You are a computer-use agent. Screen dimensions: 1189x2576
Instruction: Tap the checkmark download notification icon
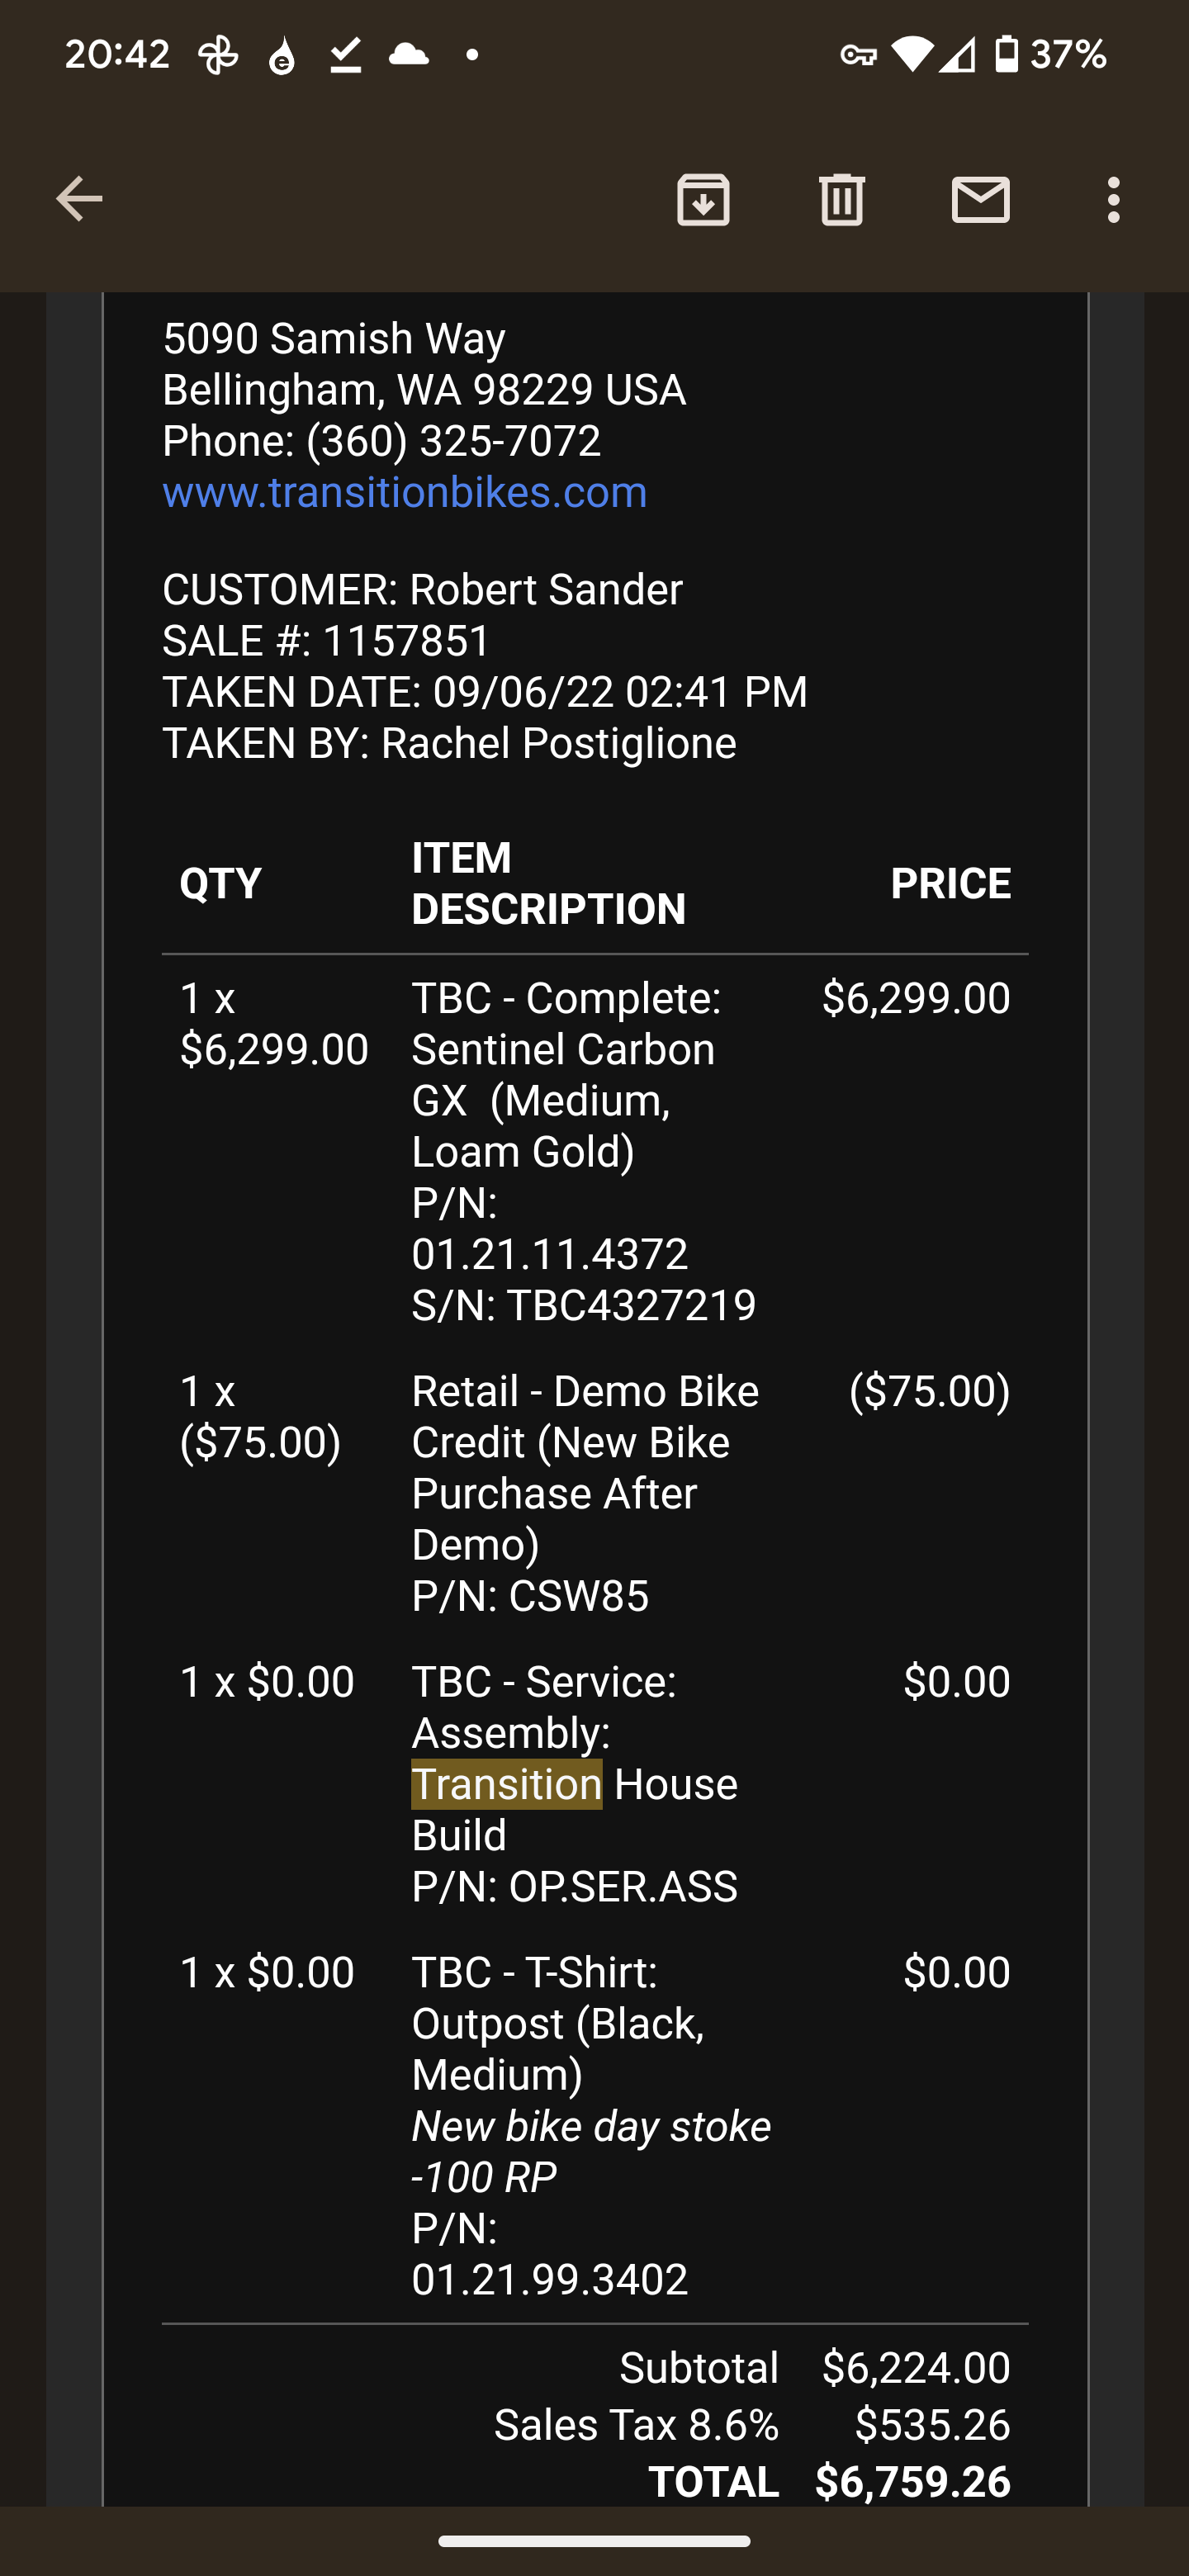click(345, 55)
